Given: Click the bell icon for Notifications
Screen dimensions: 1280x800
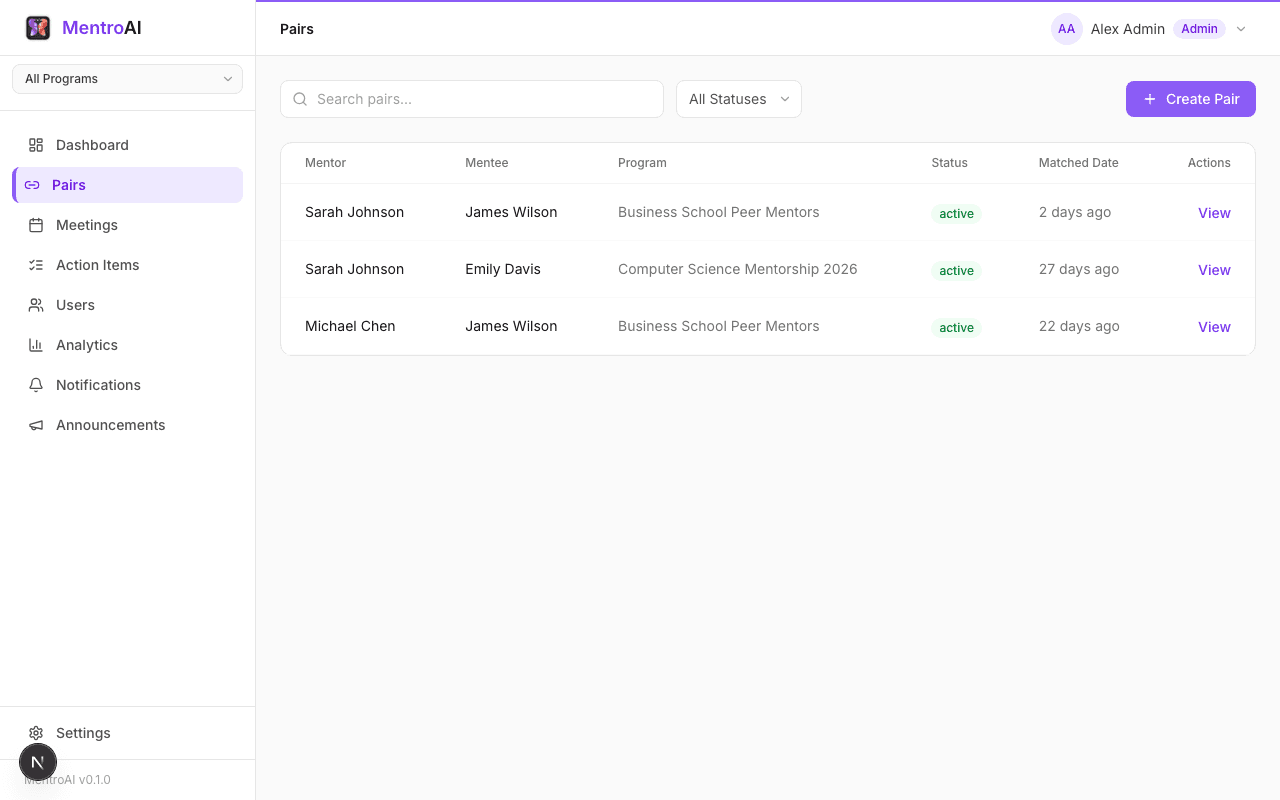Looking at the screenshot, I should 36,385.
